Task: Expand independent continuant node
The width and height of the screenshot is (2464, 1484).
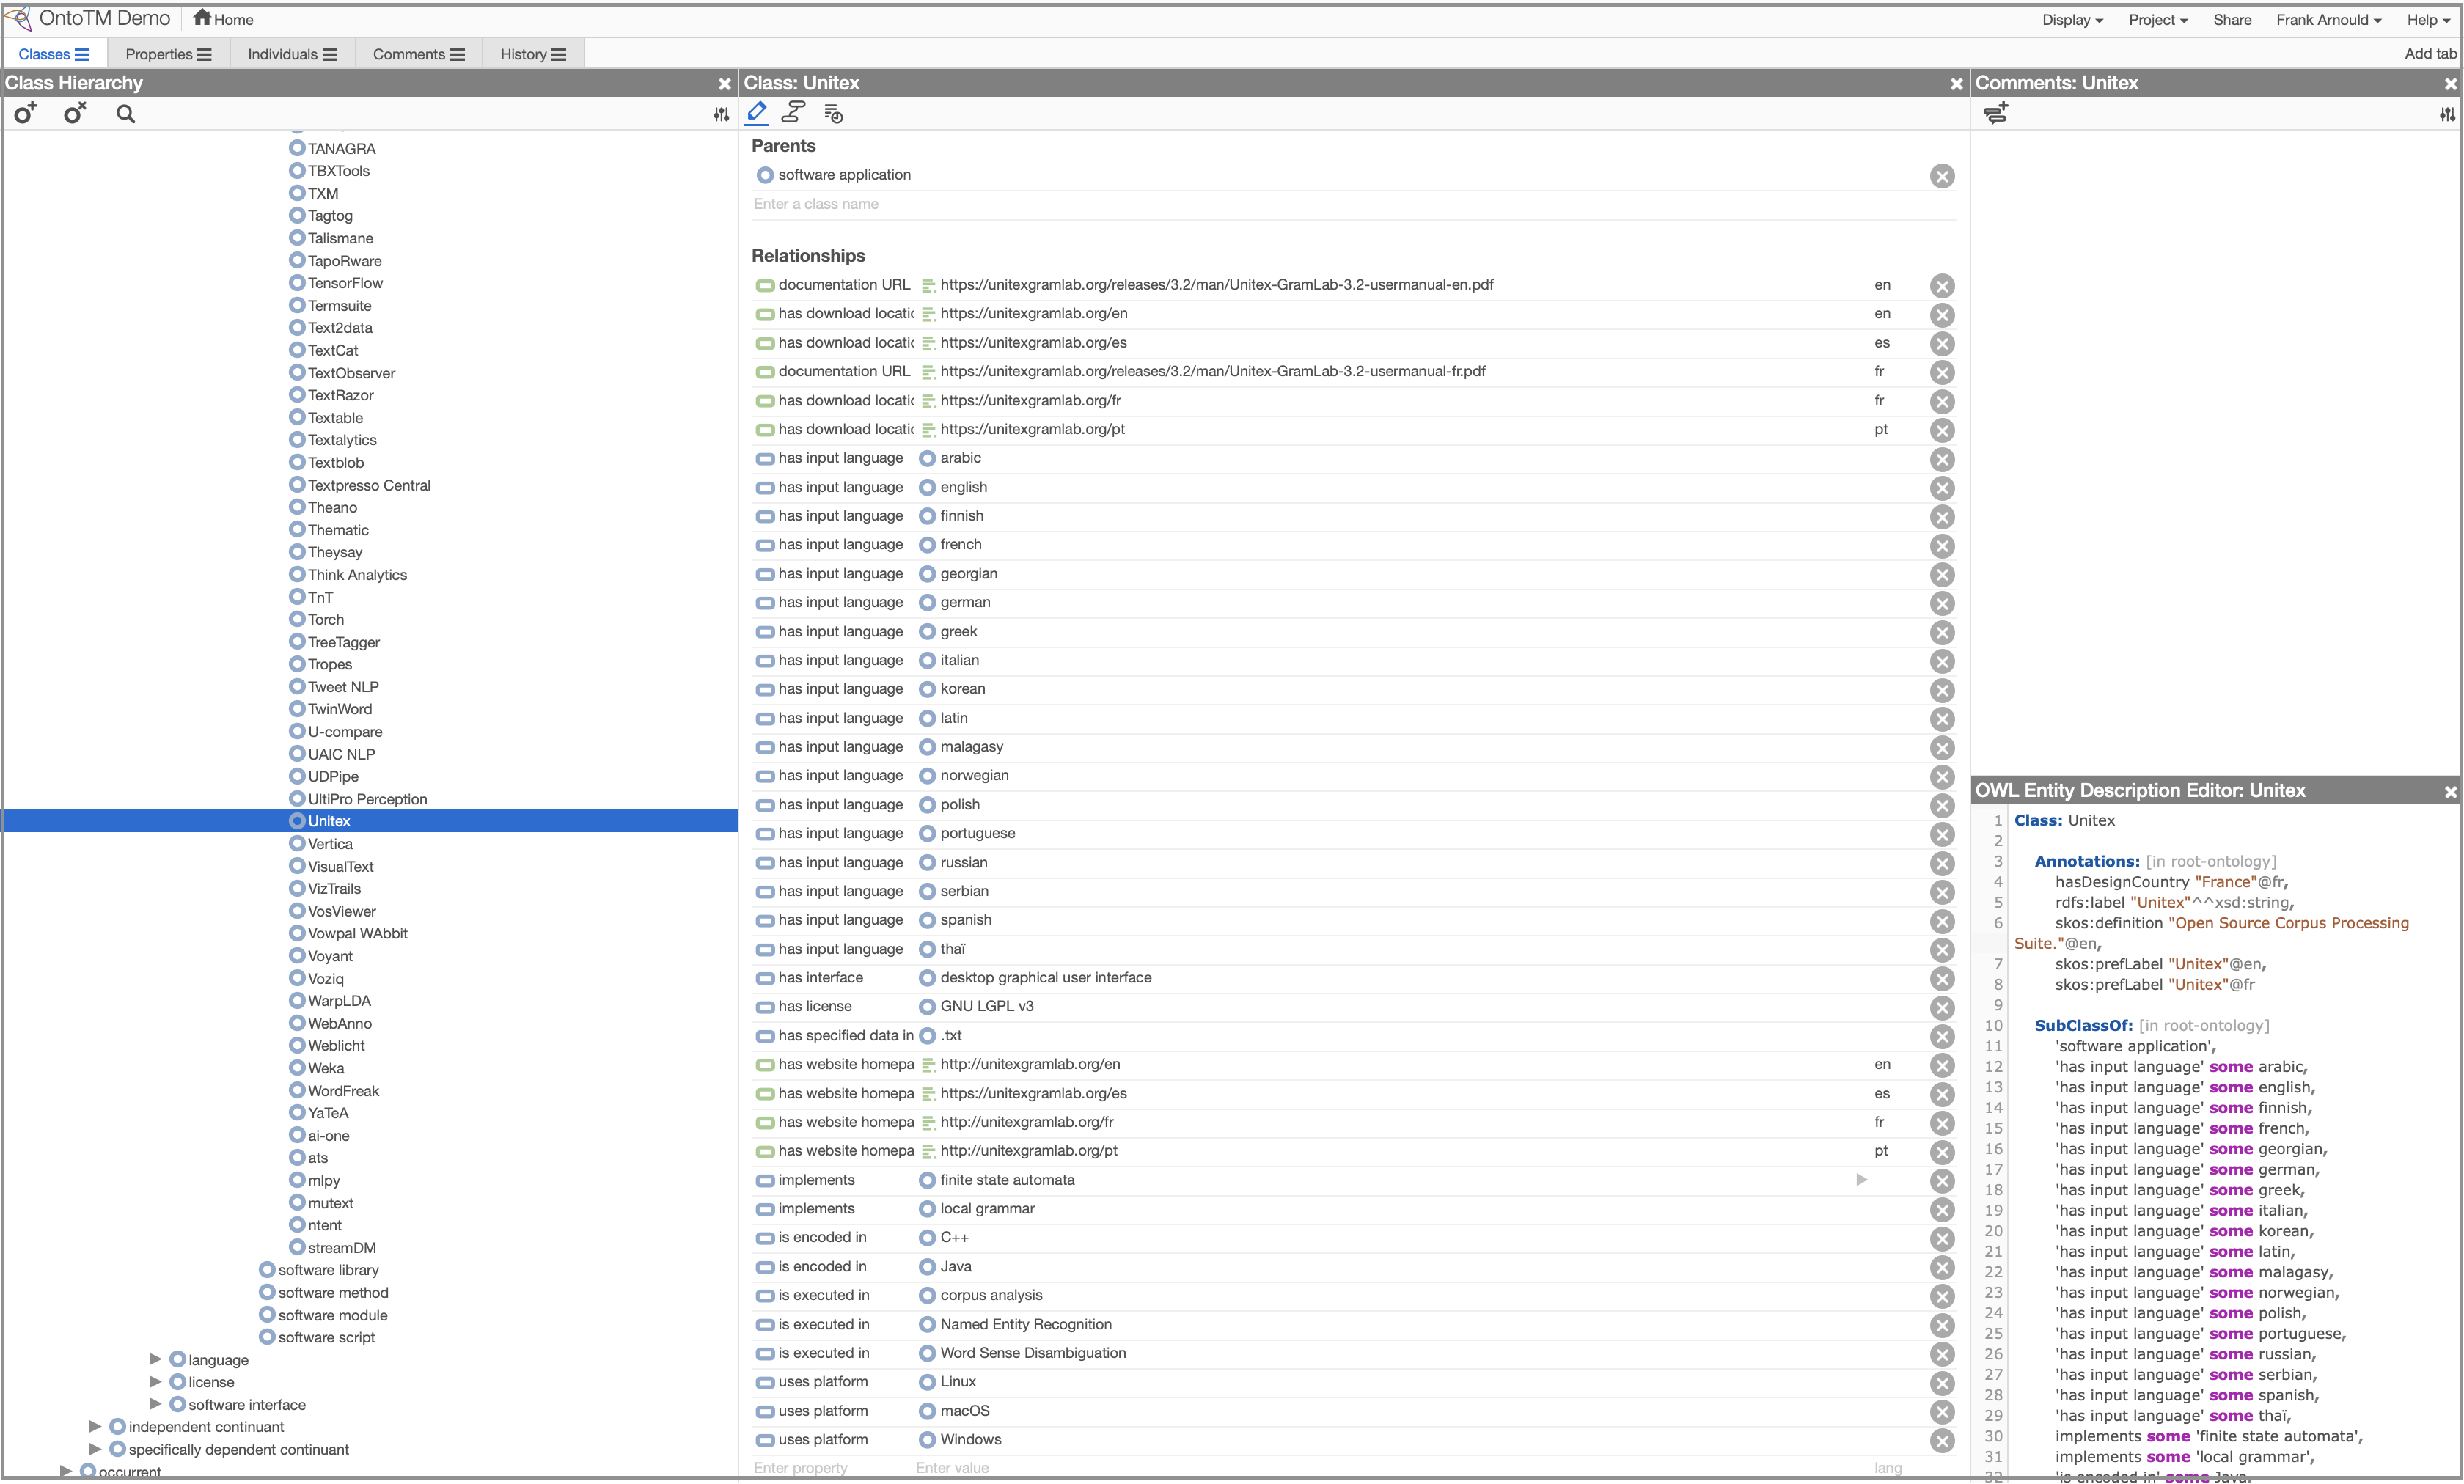Action: (x=95, y=1426)
